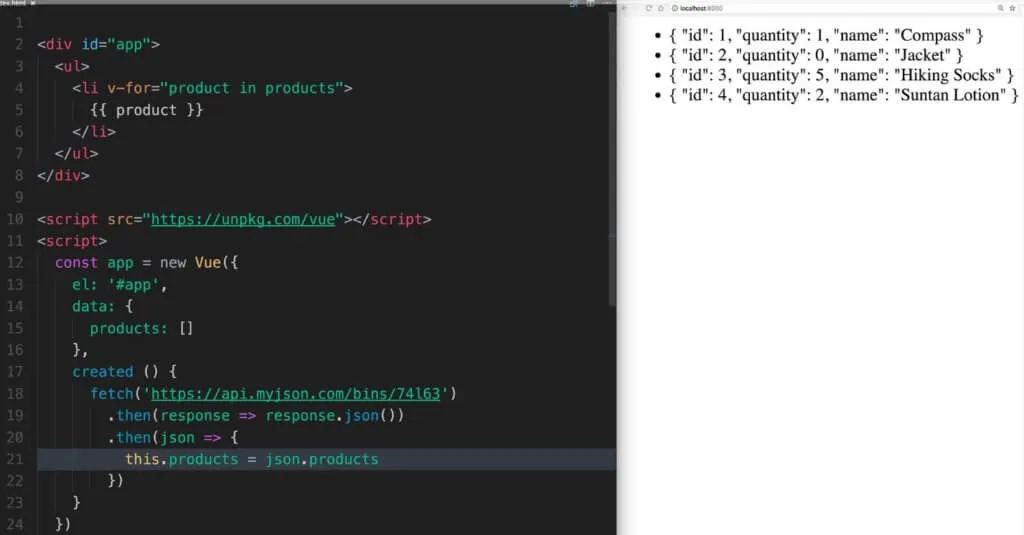Click the standalone <script> tag on line 11

tap(72, 240)
